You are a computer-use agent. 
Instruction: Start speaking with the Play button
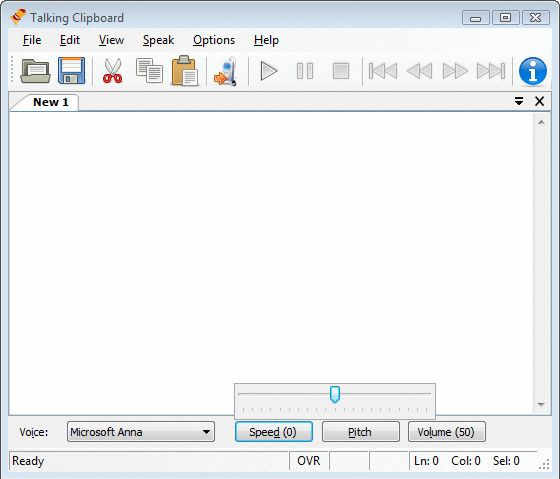[x=269, y=71]
